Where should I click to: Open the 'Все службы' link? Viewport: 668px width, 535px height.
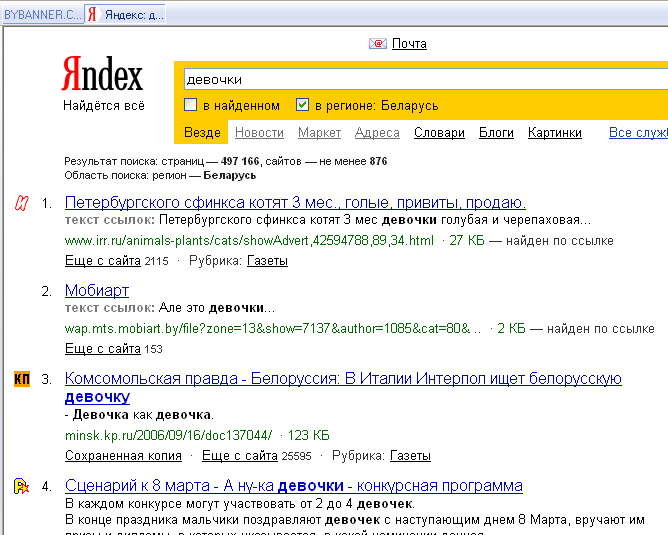(x=638, y=132)
